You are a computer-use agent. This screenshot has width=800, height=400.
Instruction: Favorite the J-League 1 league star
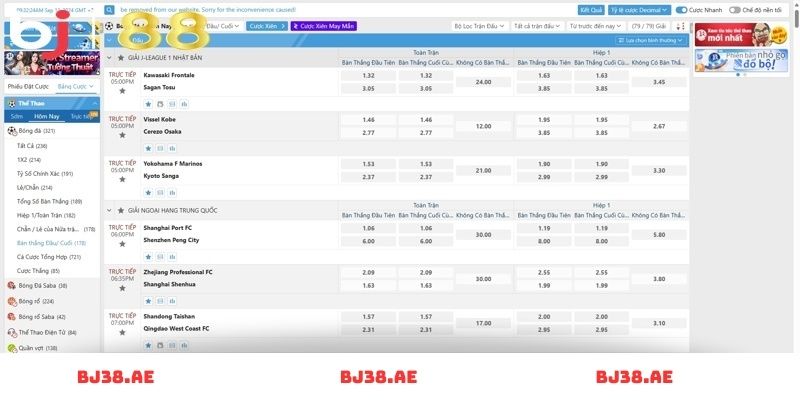coord(121,58)
